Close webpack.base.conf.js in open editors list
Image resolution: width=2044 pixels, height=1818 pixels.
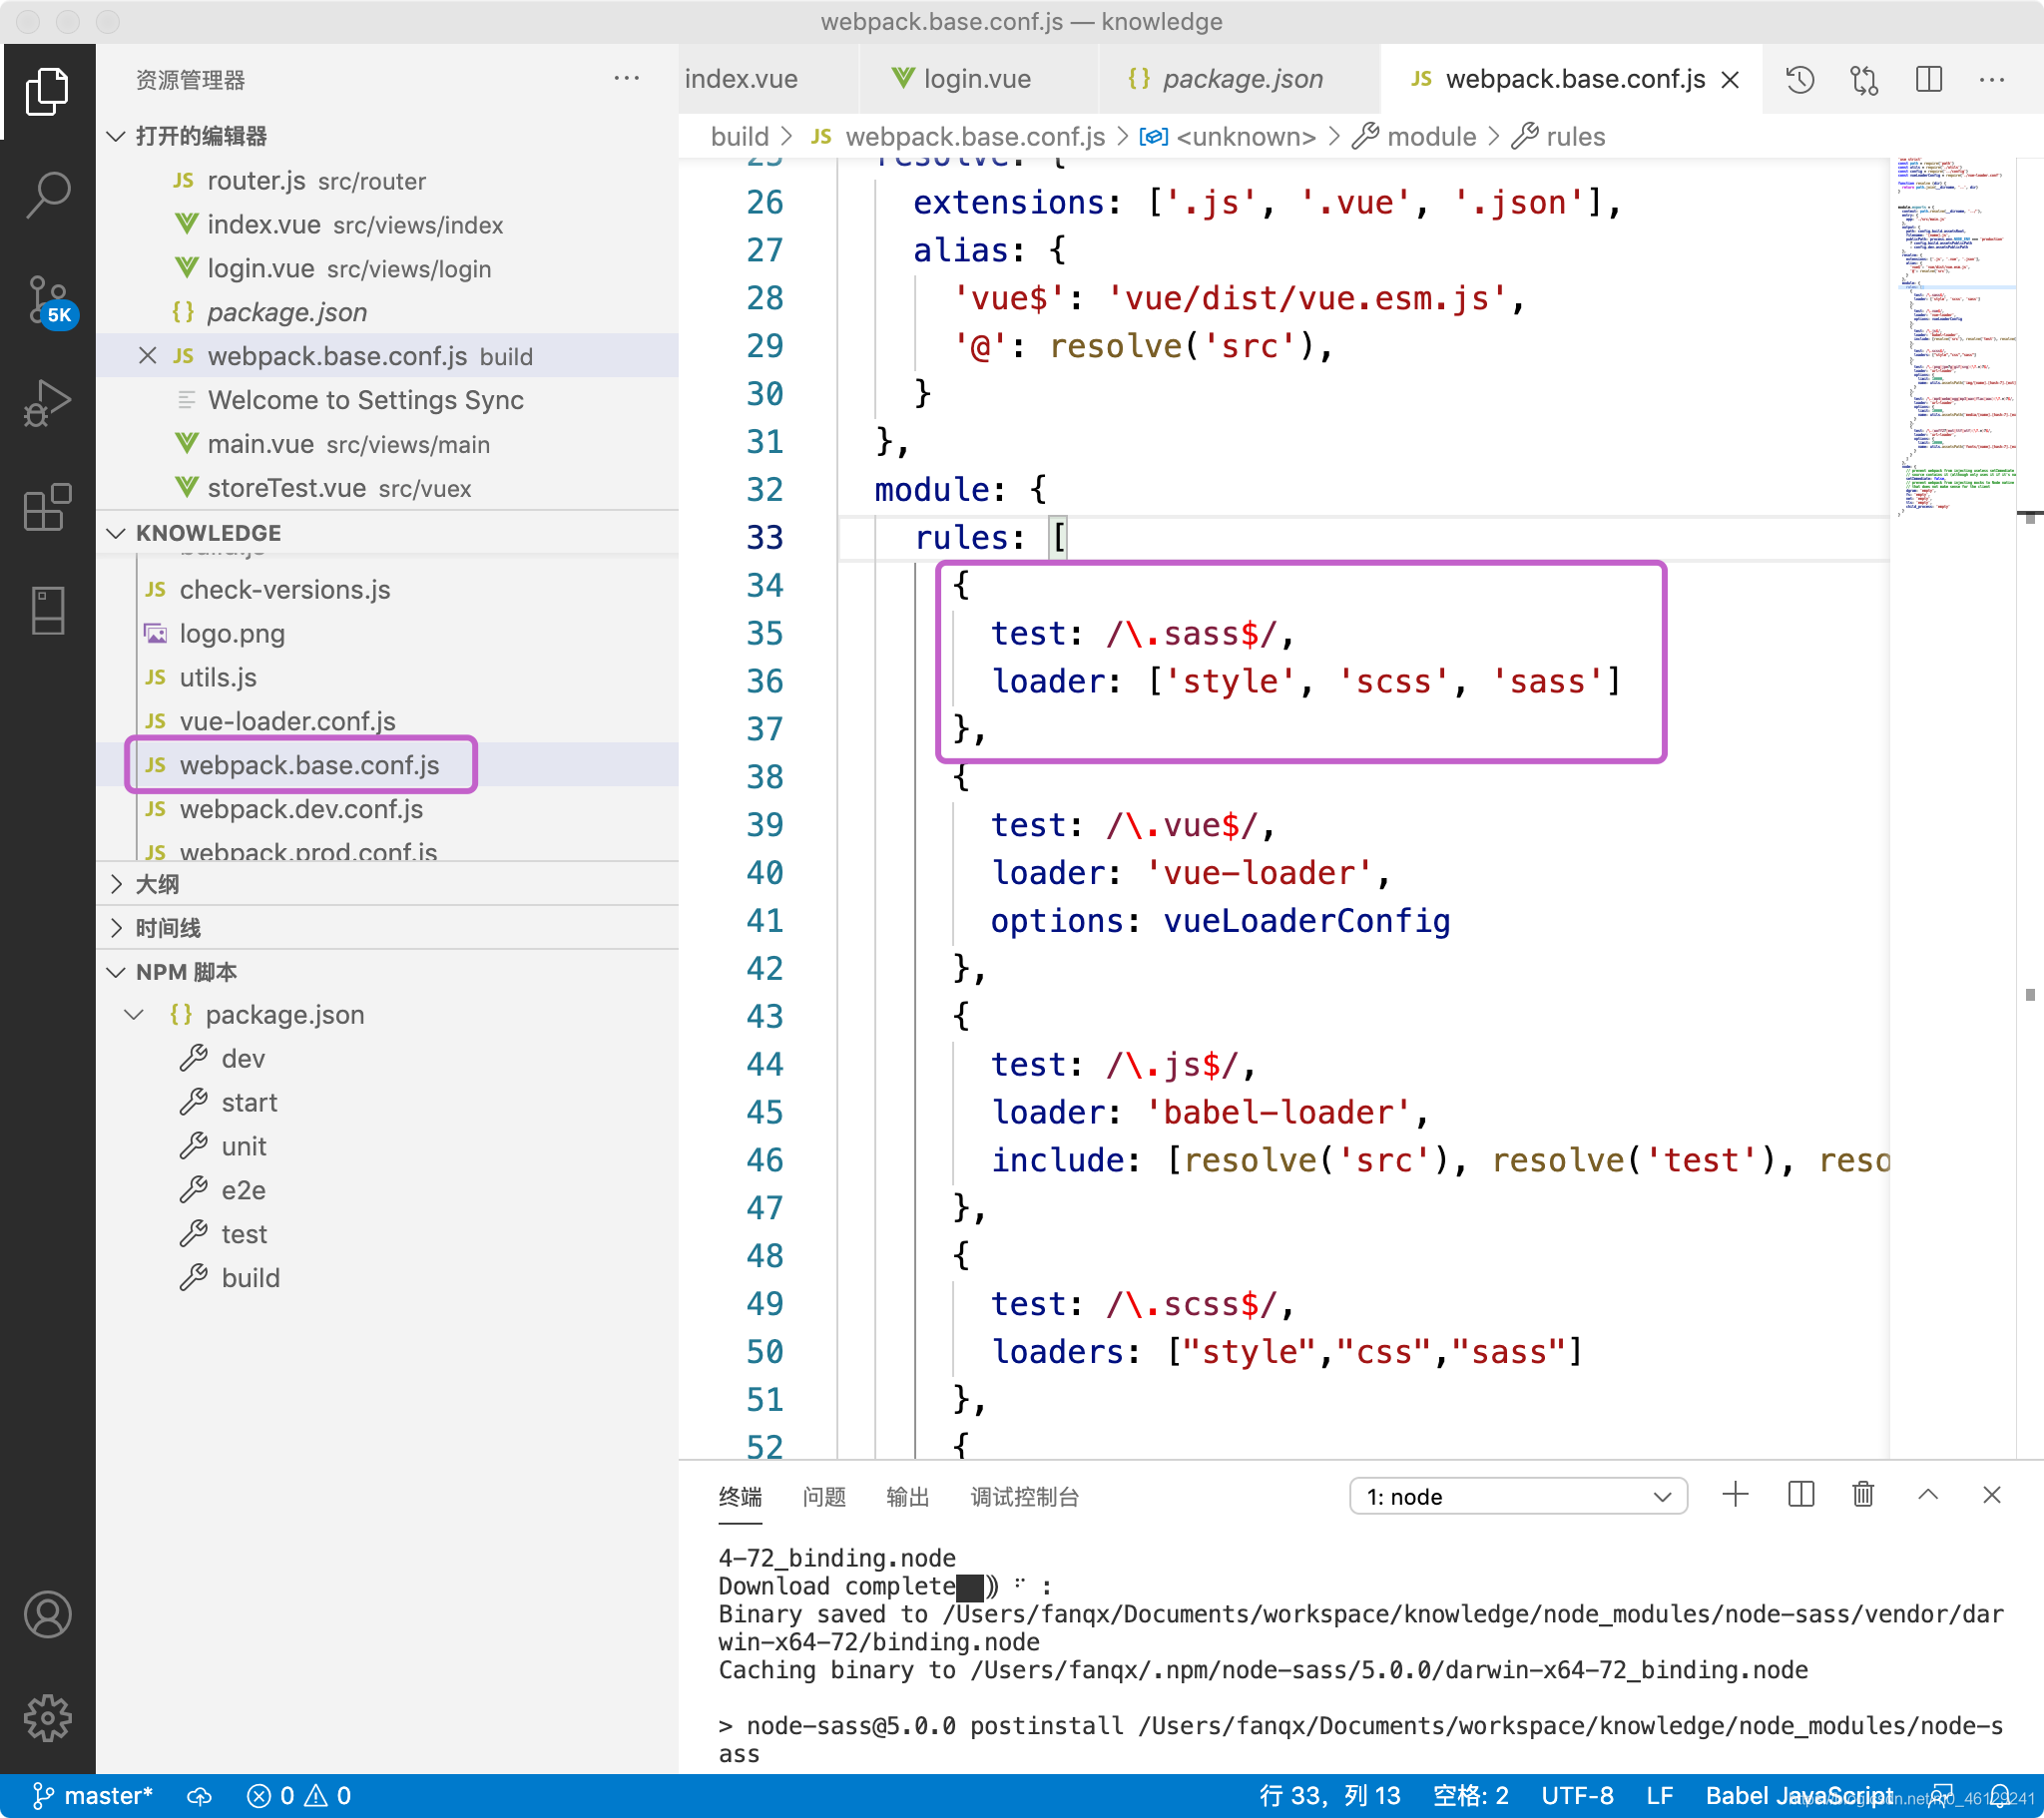point(148,356)
